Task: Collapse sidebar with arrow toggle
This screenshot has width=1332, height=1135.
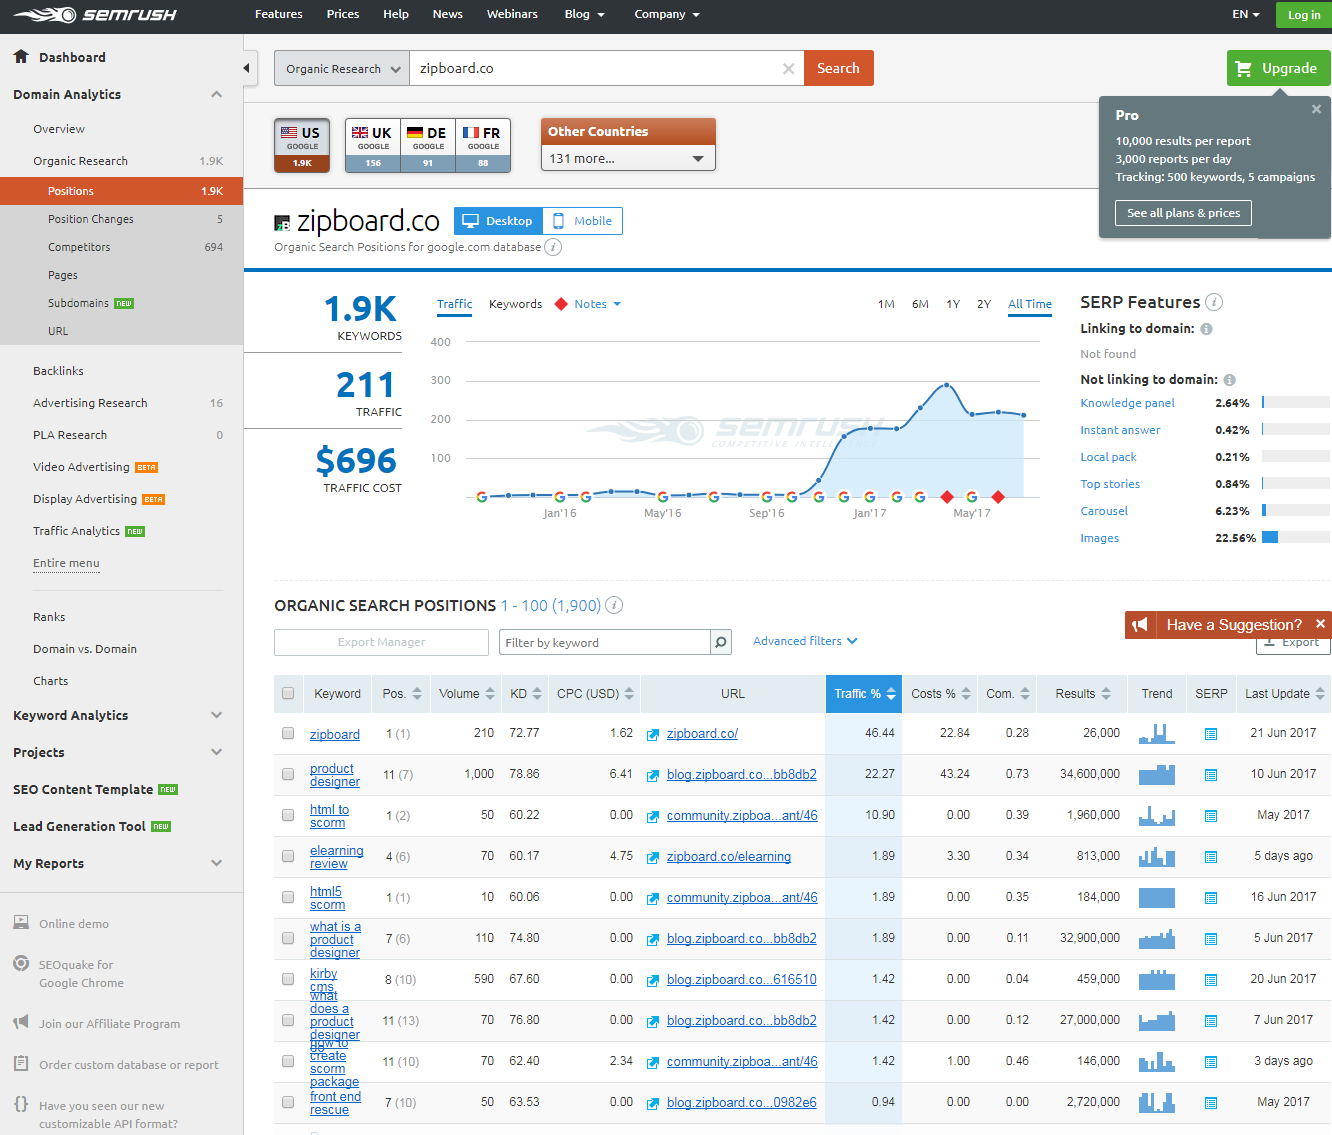Action: [x=247, y=68]
